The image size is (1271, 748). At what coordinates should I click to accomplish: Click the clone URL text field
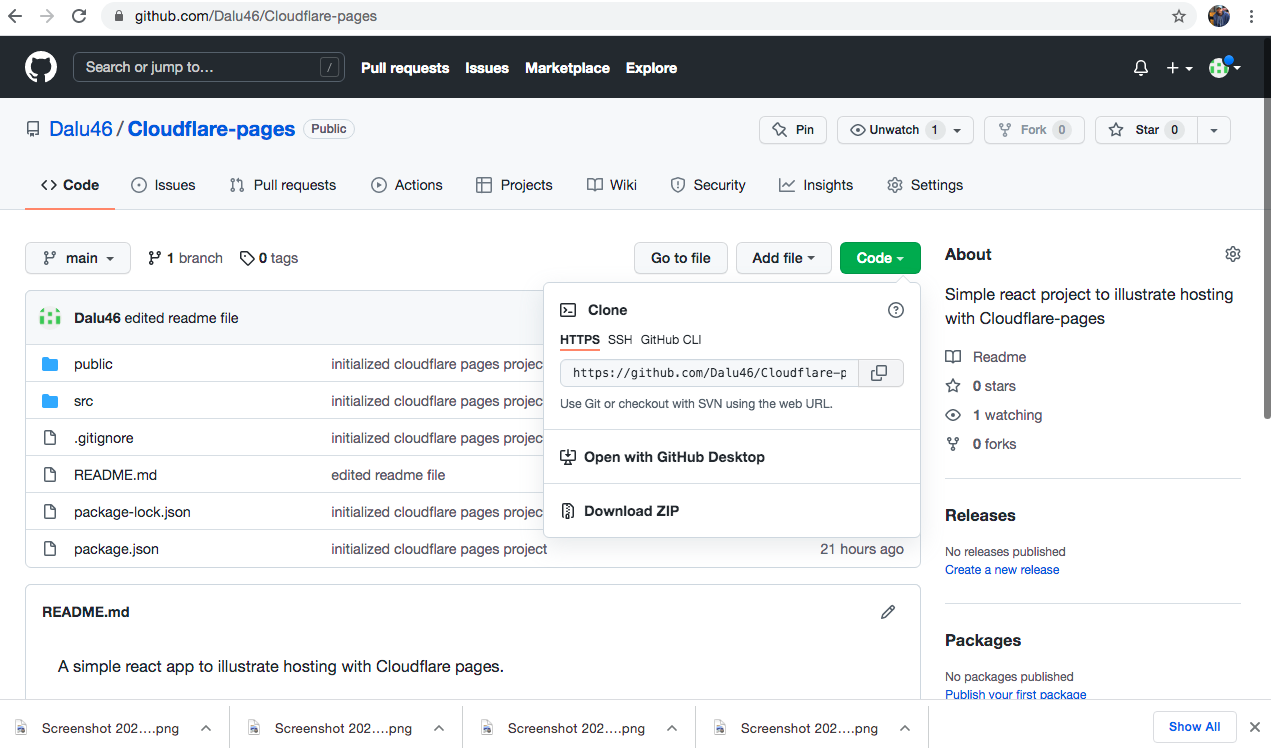tap(708, 373)
